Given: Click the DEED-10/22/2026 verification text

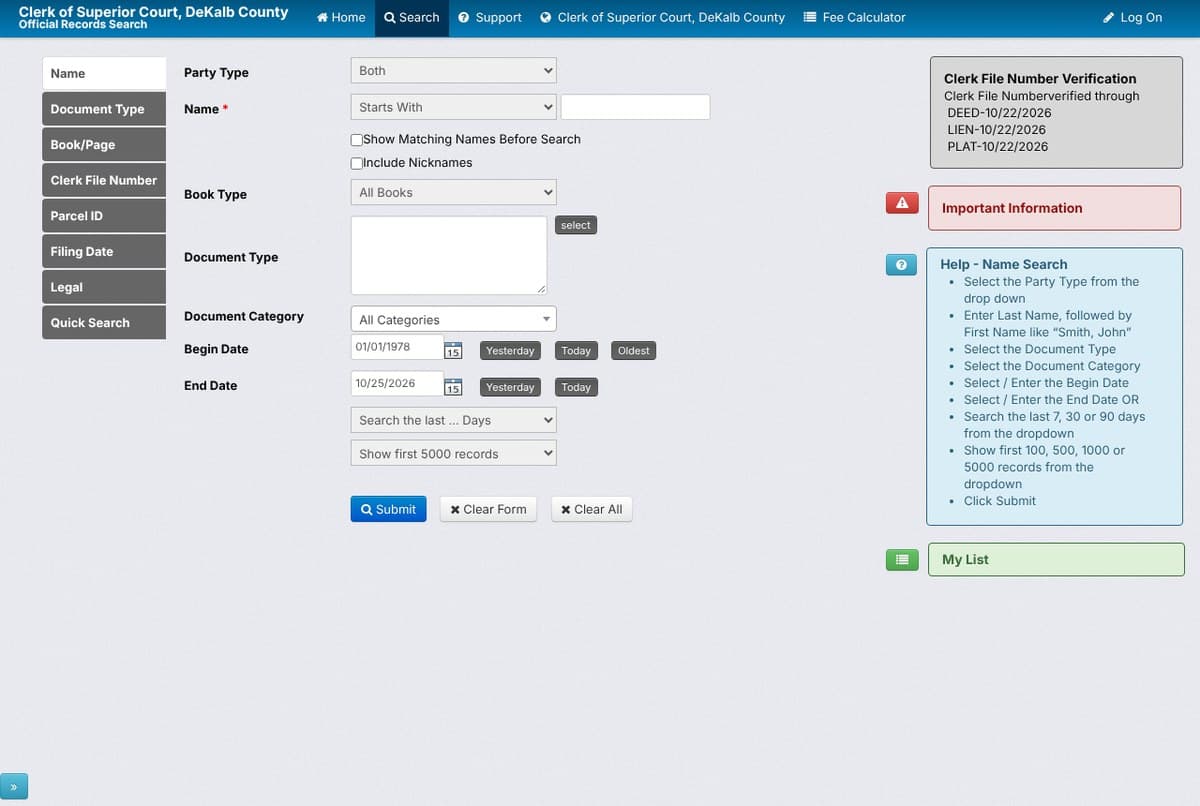Looking at the screenshot, I should tap(999, 113).
